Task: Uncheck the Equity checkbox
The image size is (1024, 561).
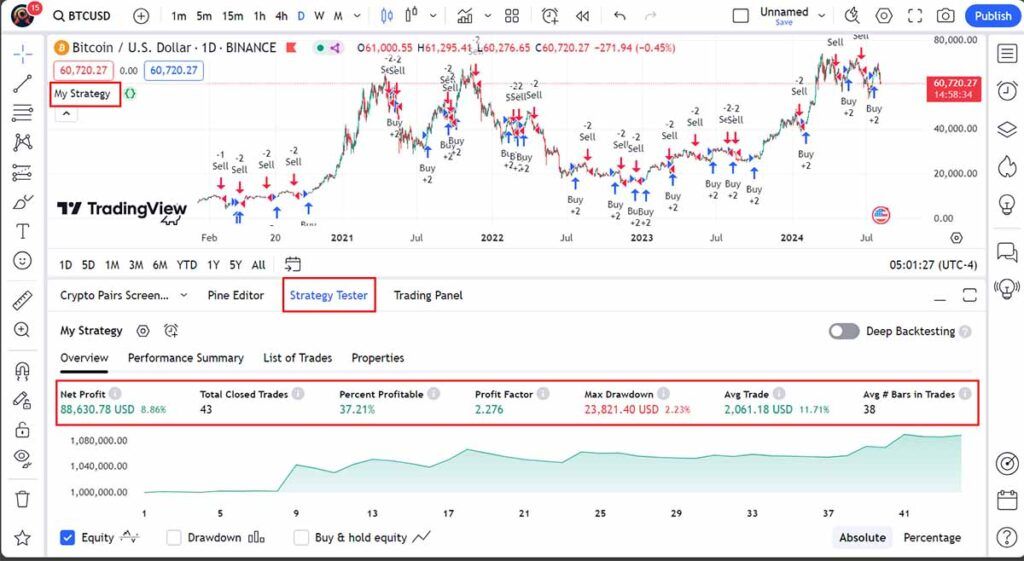Action: click(68, 537)
